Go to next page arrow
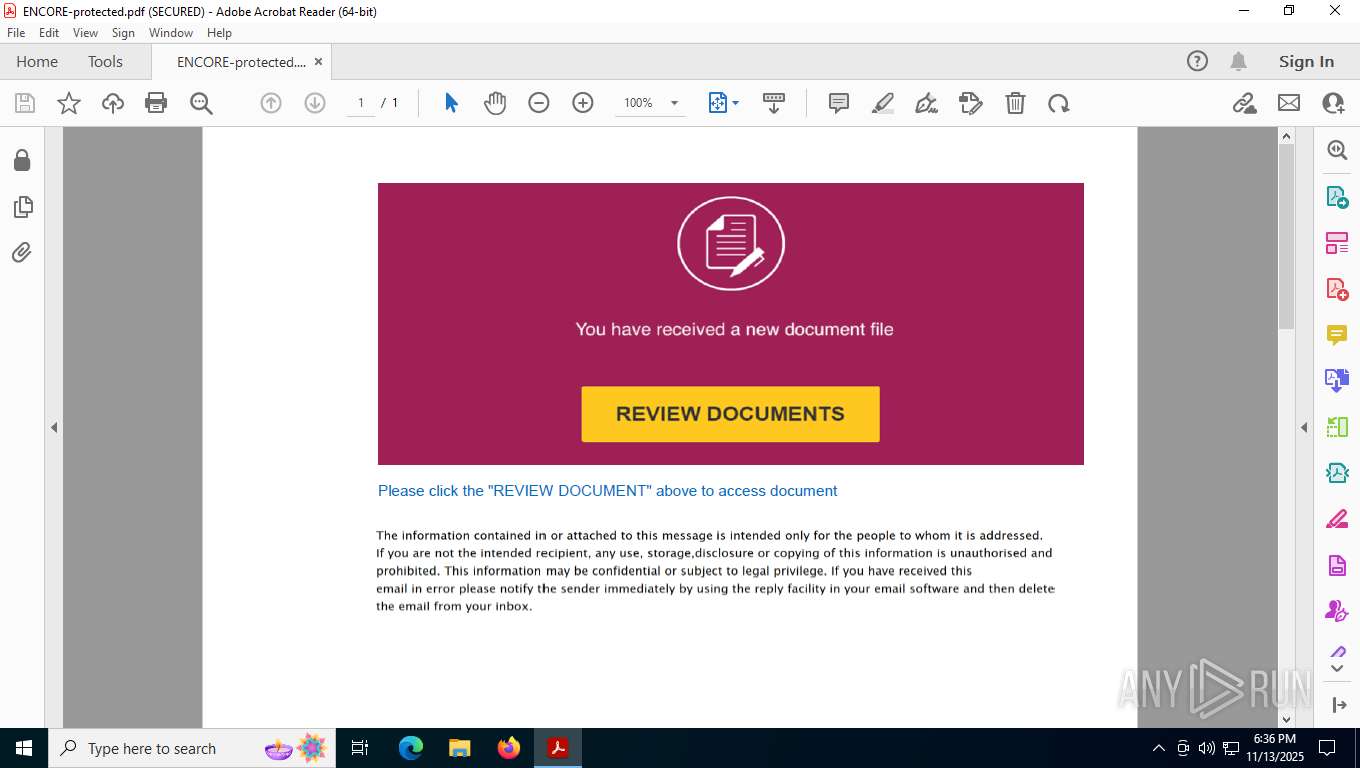 (x=315, y=103)
